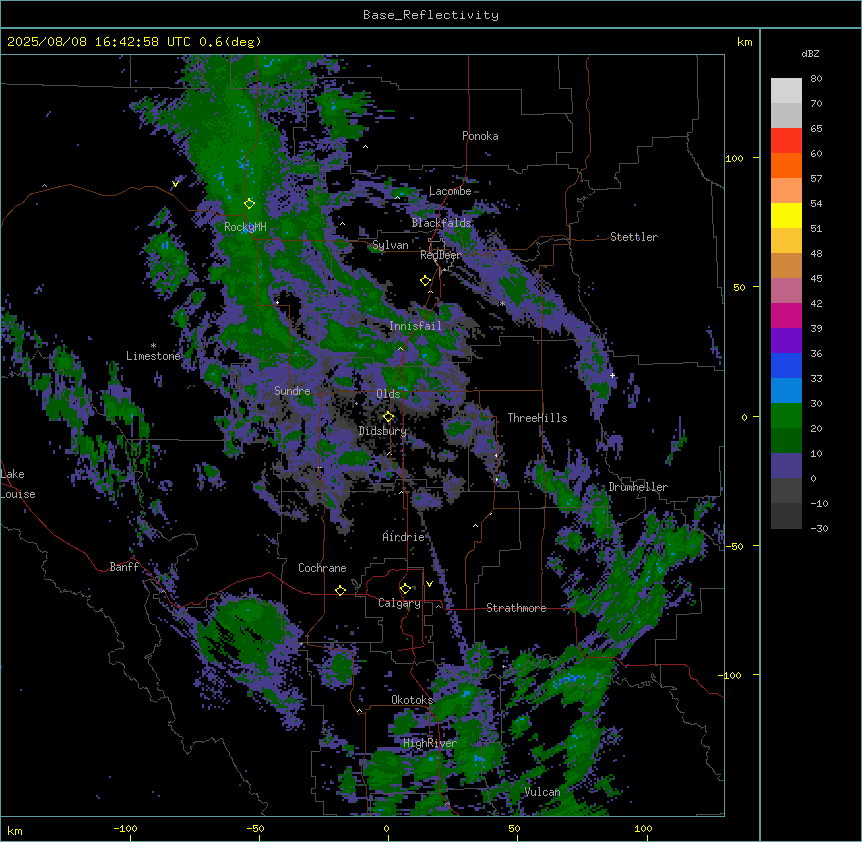Click the dBZ legend heading
This screenshot has width=862, height=842.
tap(810, 54)
